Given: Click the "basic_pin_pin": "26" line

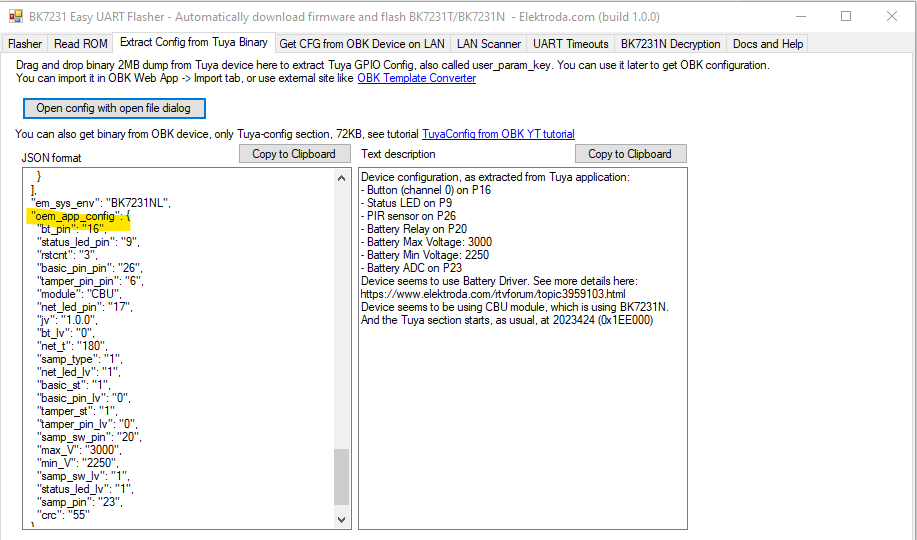Looking at the screenshot, I should (89, 268).
